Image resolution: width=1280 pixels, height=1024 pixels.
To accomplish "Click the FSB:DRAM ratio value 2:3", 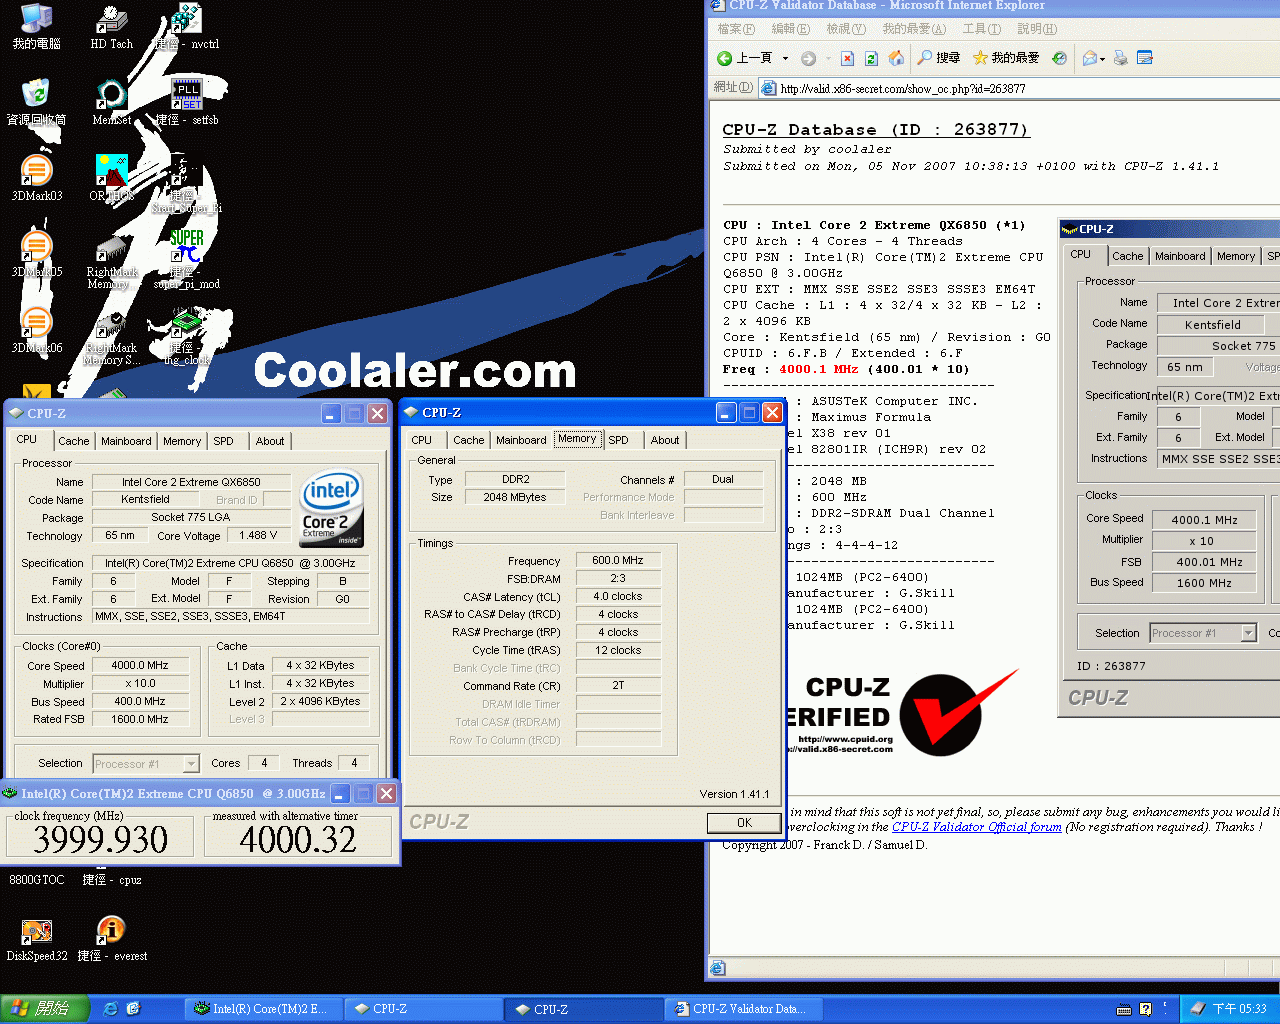I will 618,578.
